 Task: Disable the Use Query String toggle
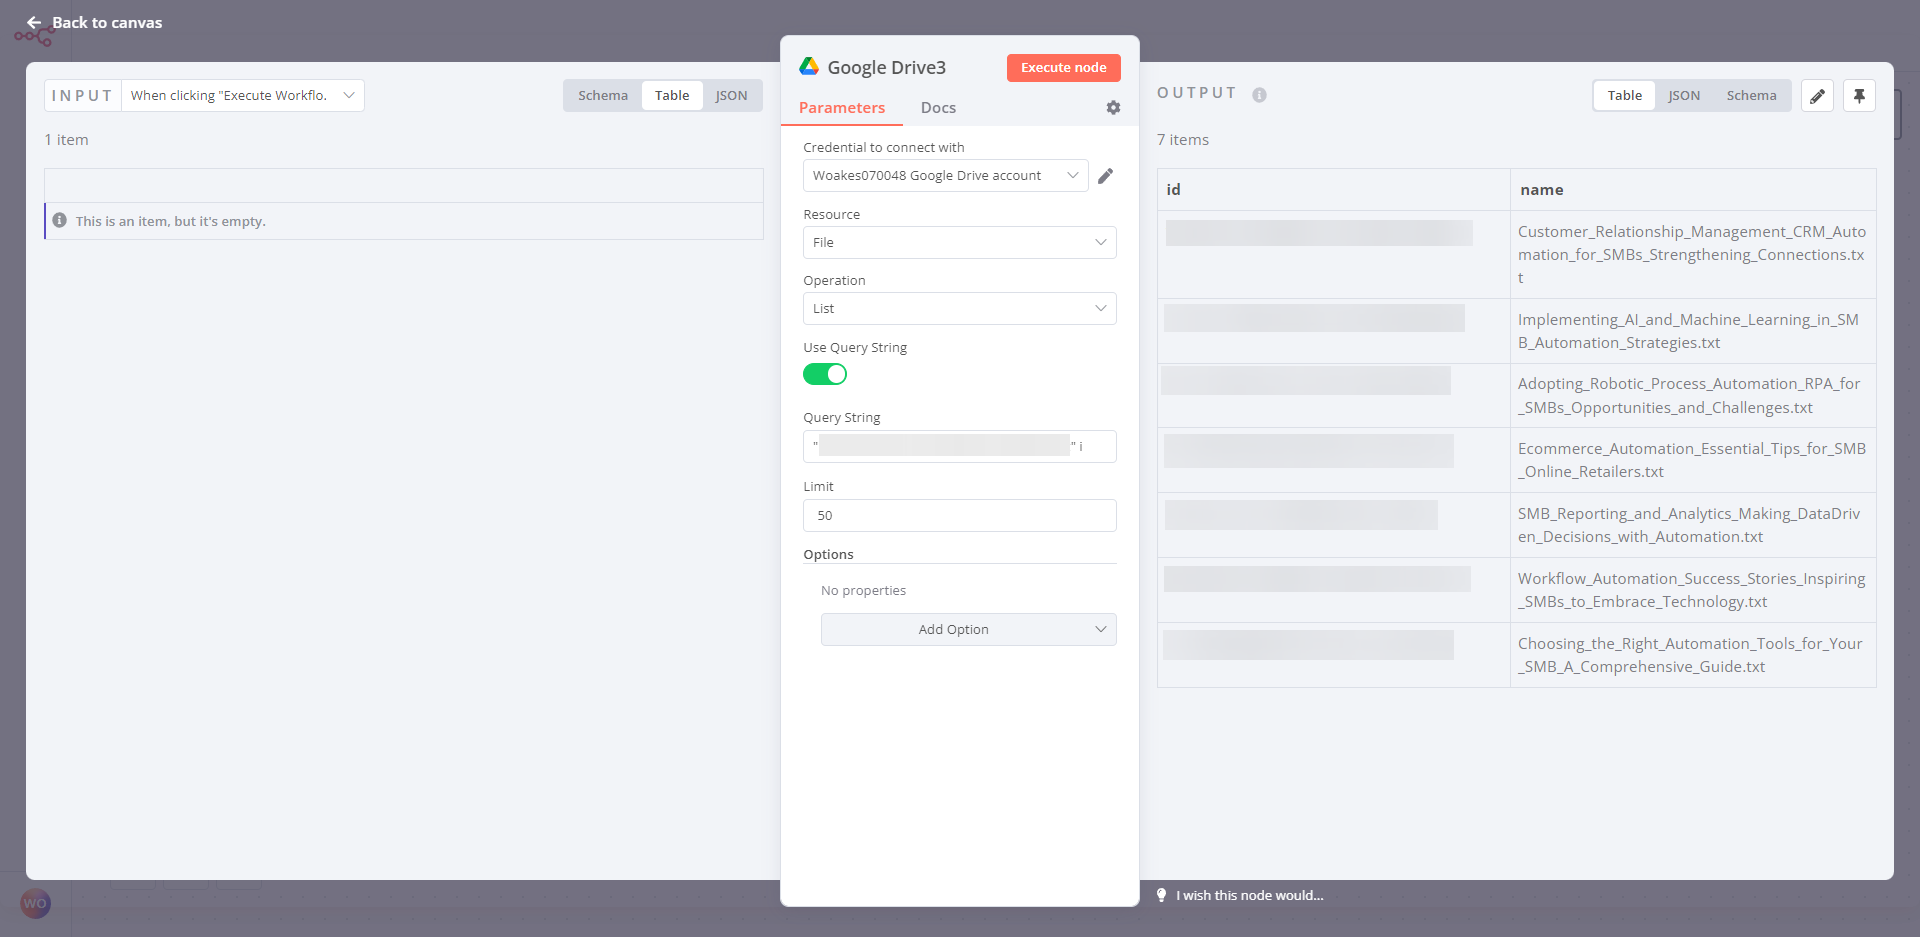click(825, 374)
